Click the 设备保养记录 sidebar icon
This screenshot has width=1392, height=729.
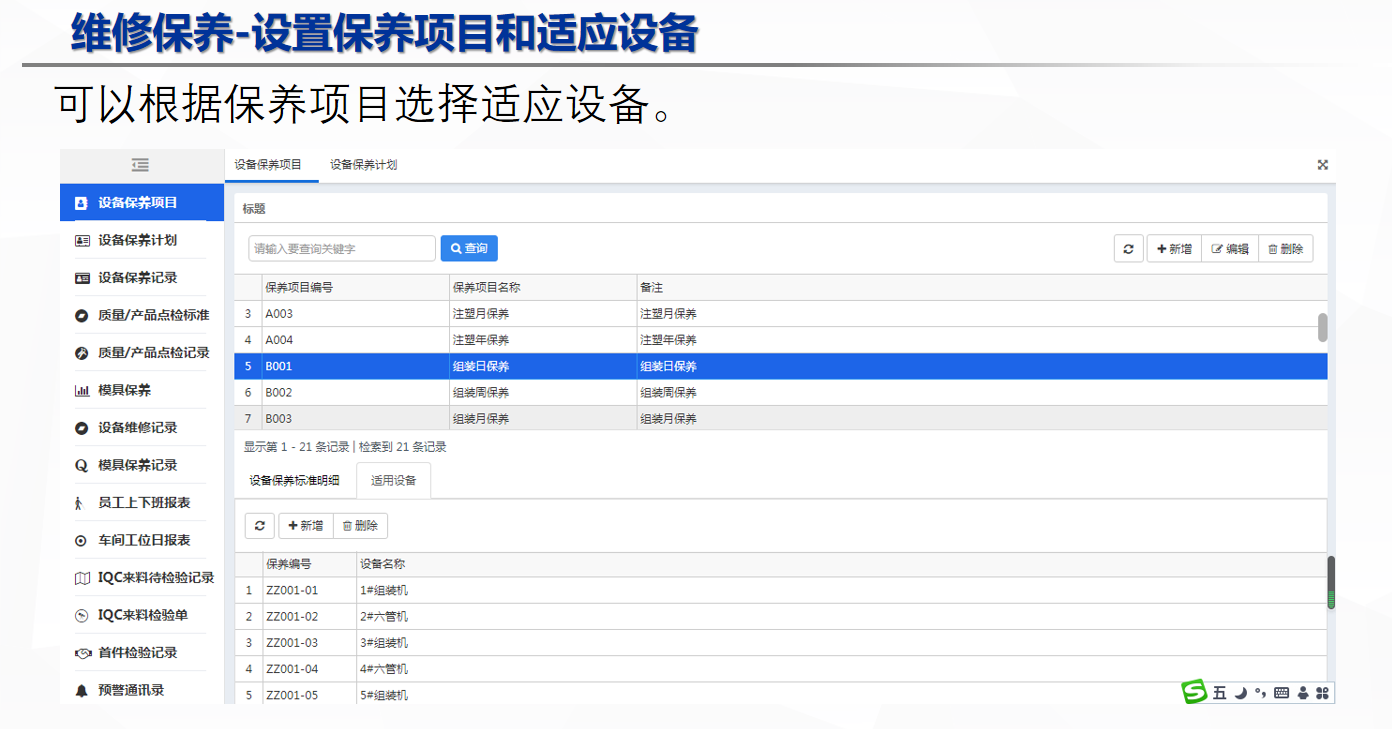click(x=82, y=278)
